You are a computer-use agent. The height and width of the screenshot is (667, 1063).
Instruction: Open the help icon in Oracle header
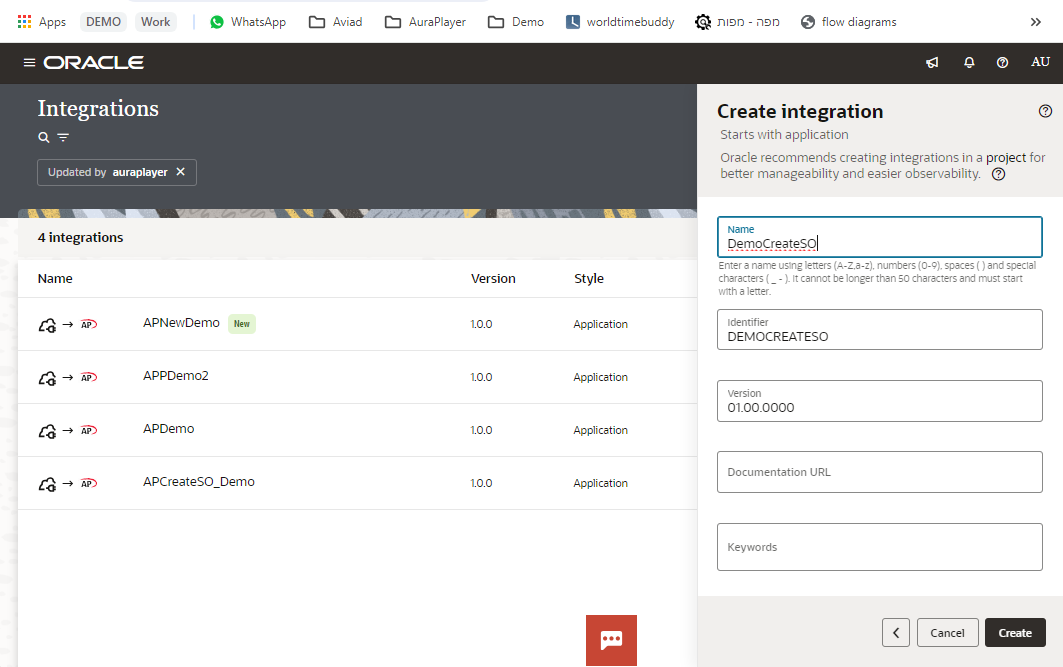pos(1003,62)
